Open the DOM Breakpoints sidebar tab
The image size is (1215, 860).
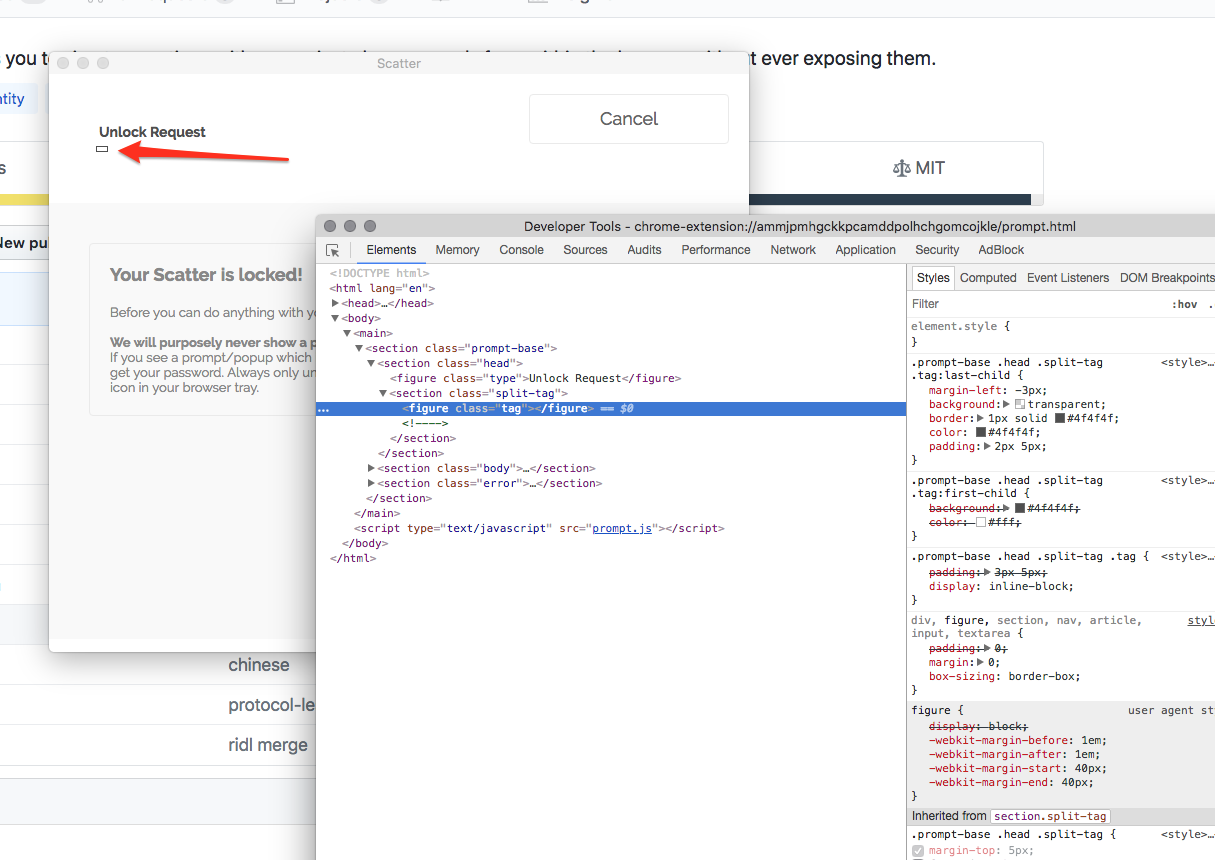1166,278
